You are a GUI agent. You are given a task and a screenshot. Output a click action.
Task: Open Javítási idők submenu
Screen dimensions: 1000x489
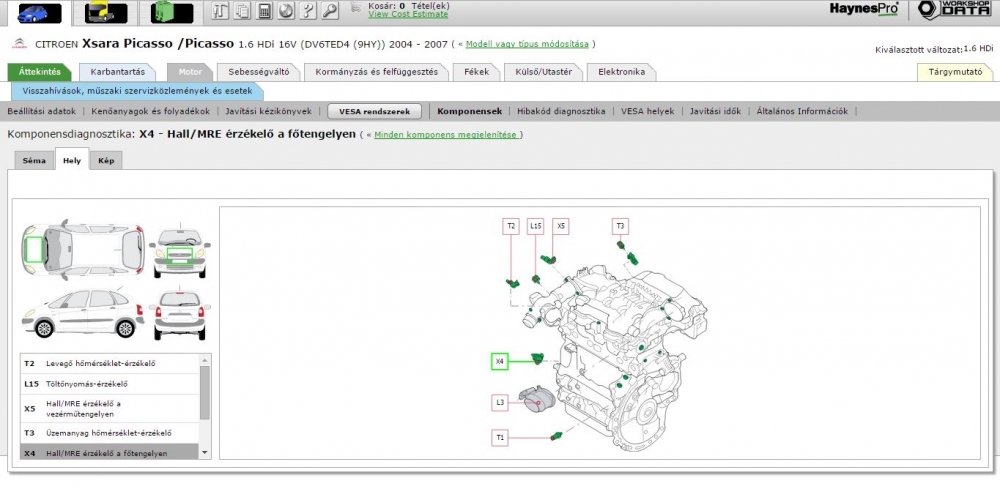[715, 111]
